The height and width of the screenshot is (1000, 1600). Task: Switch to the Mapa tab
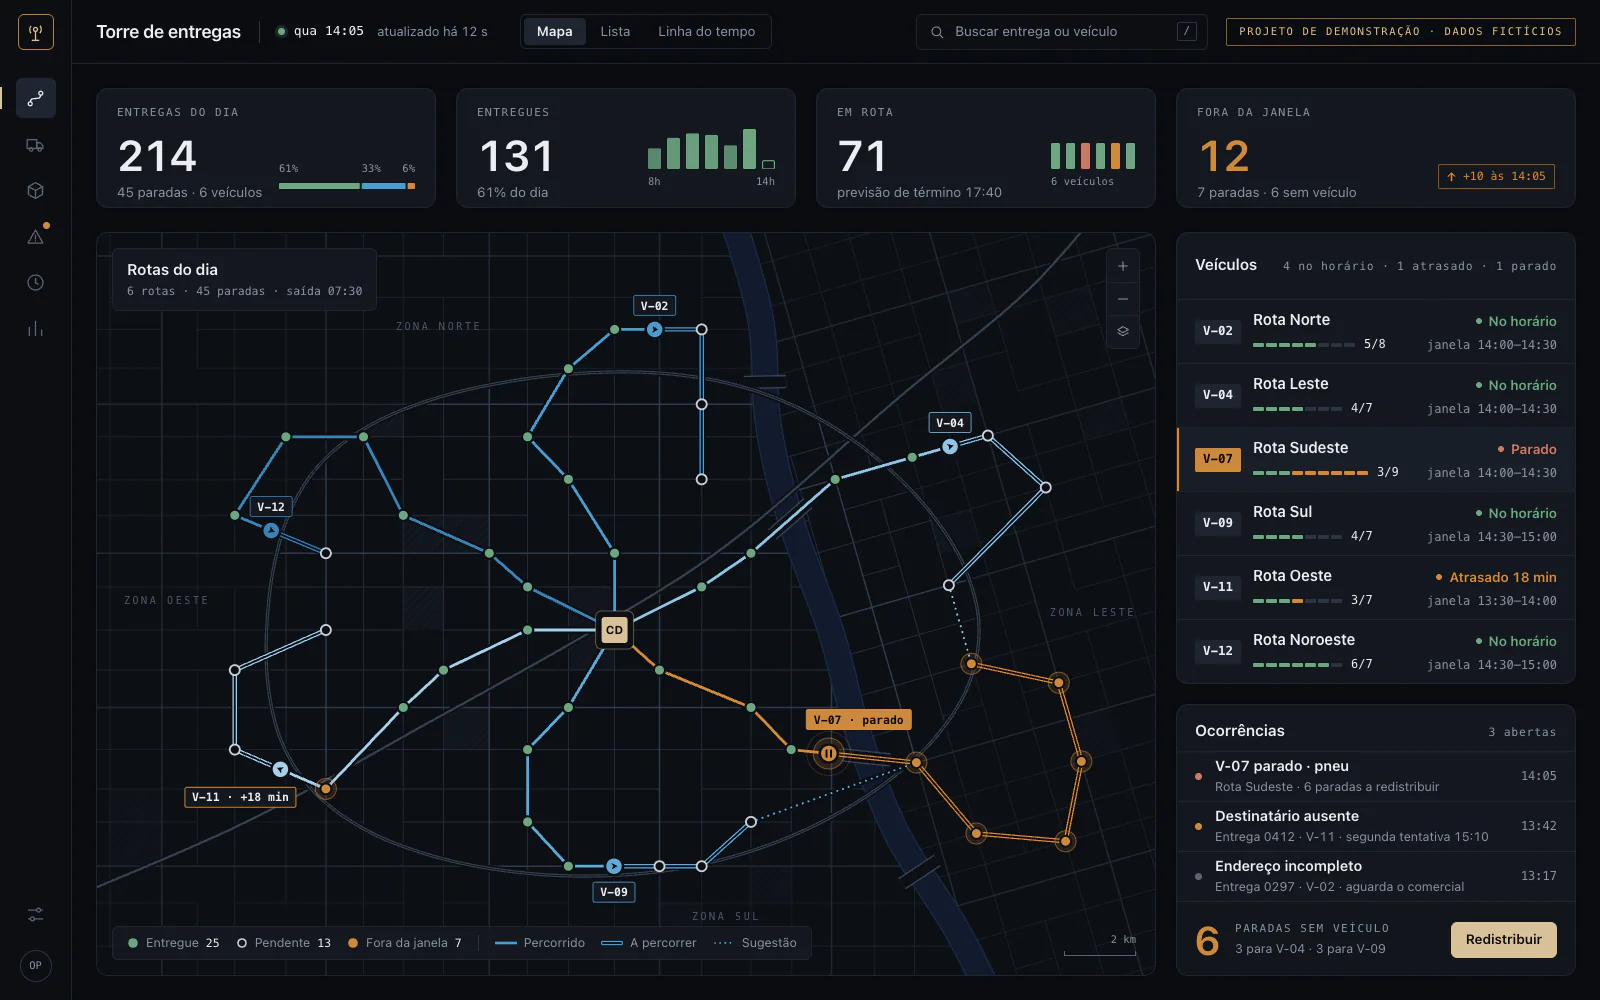[554, 32]
